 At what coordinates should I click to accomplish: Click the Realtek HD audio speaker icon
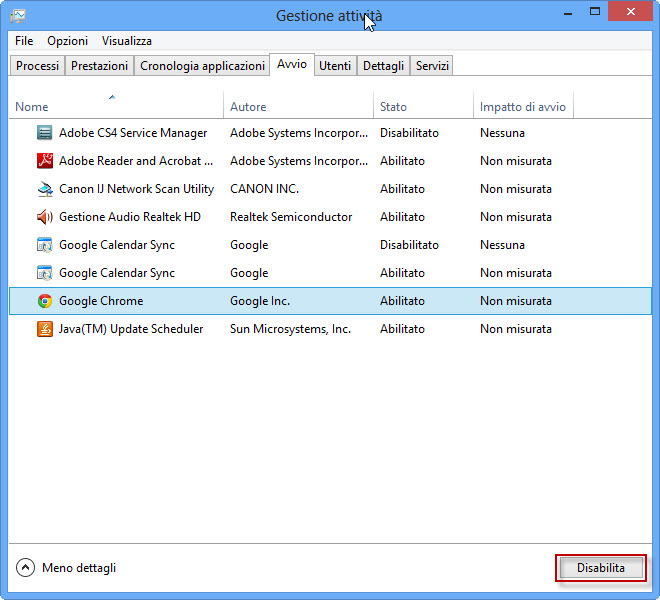(45, 217)
